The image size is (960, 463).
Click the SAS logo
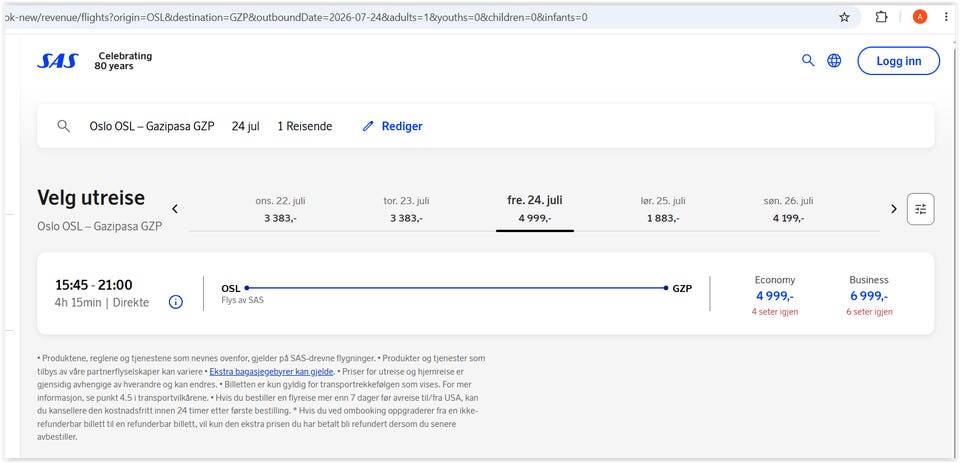[58, 61]
